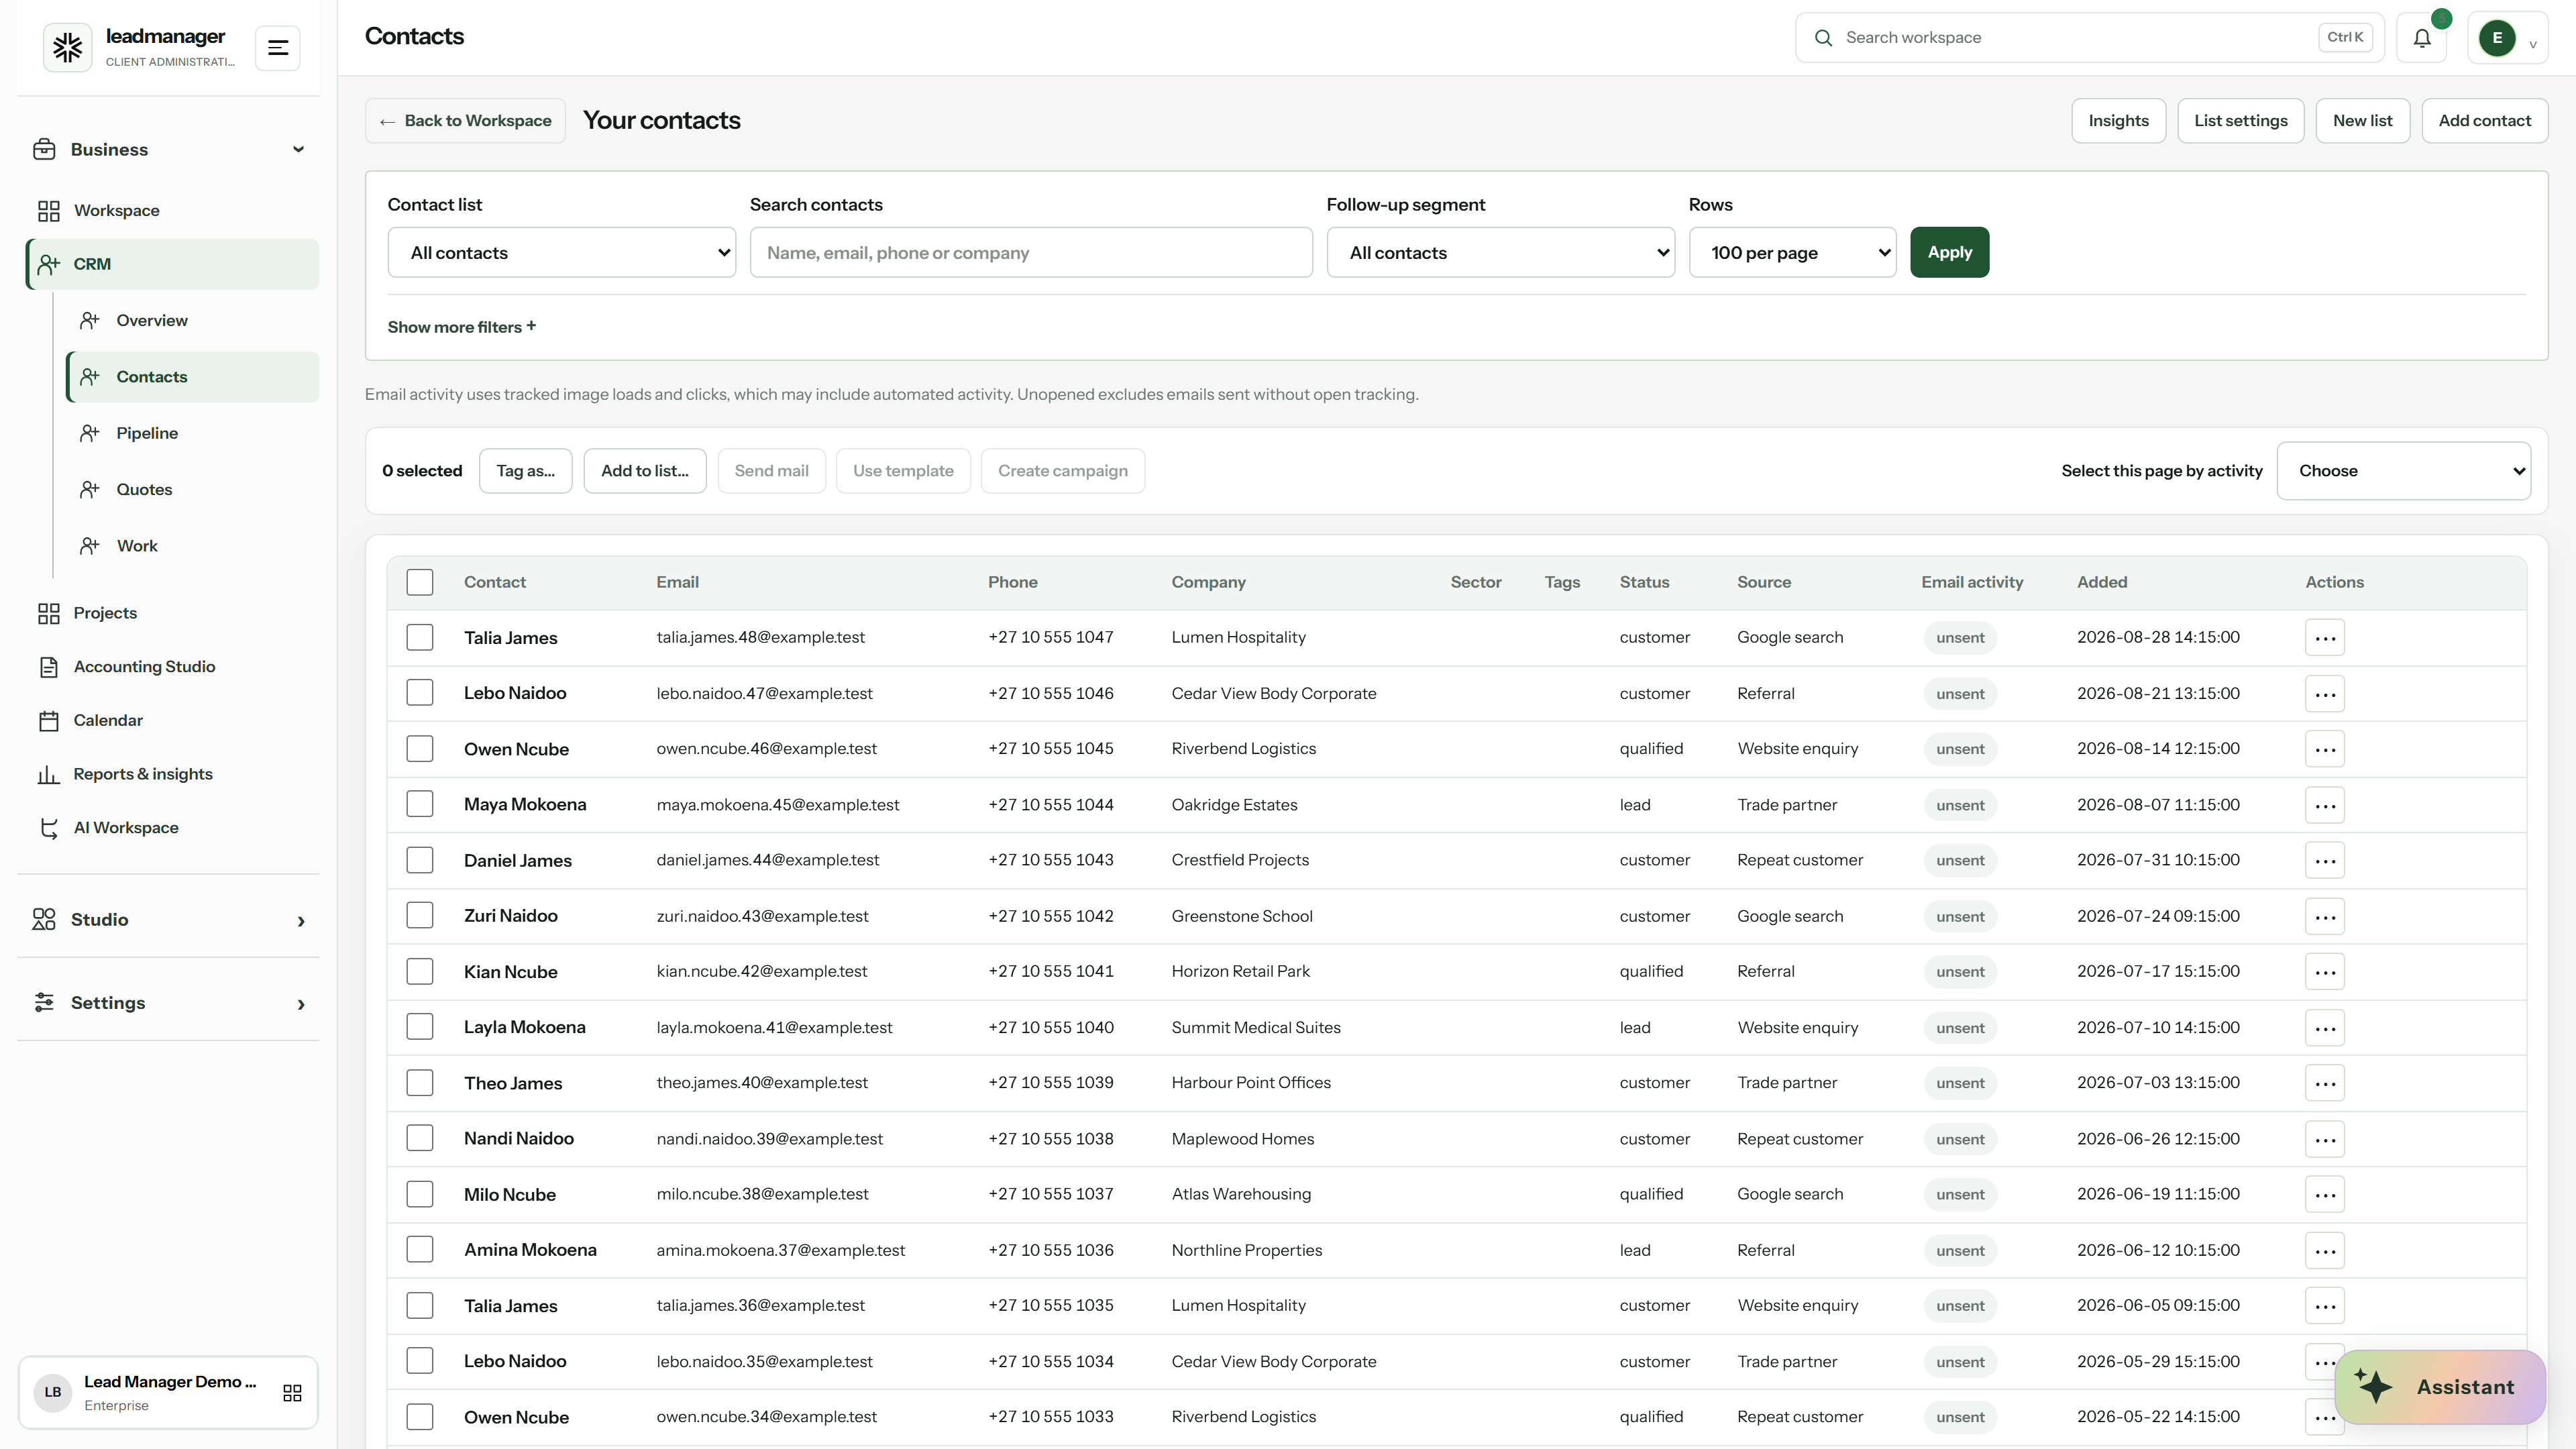Click the Reports & insights chart icon
The width and height of the screenshot is (2576, 1449).
point(49,775)
